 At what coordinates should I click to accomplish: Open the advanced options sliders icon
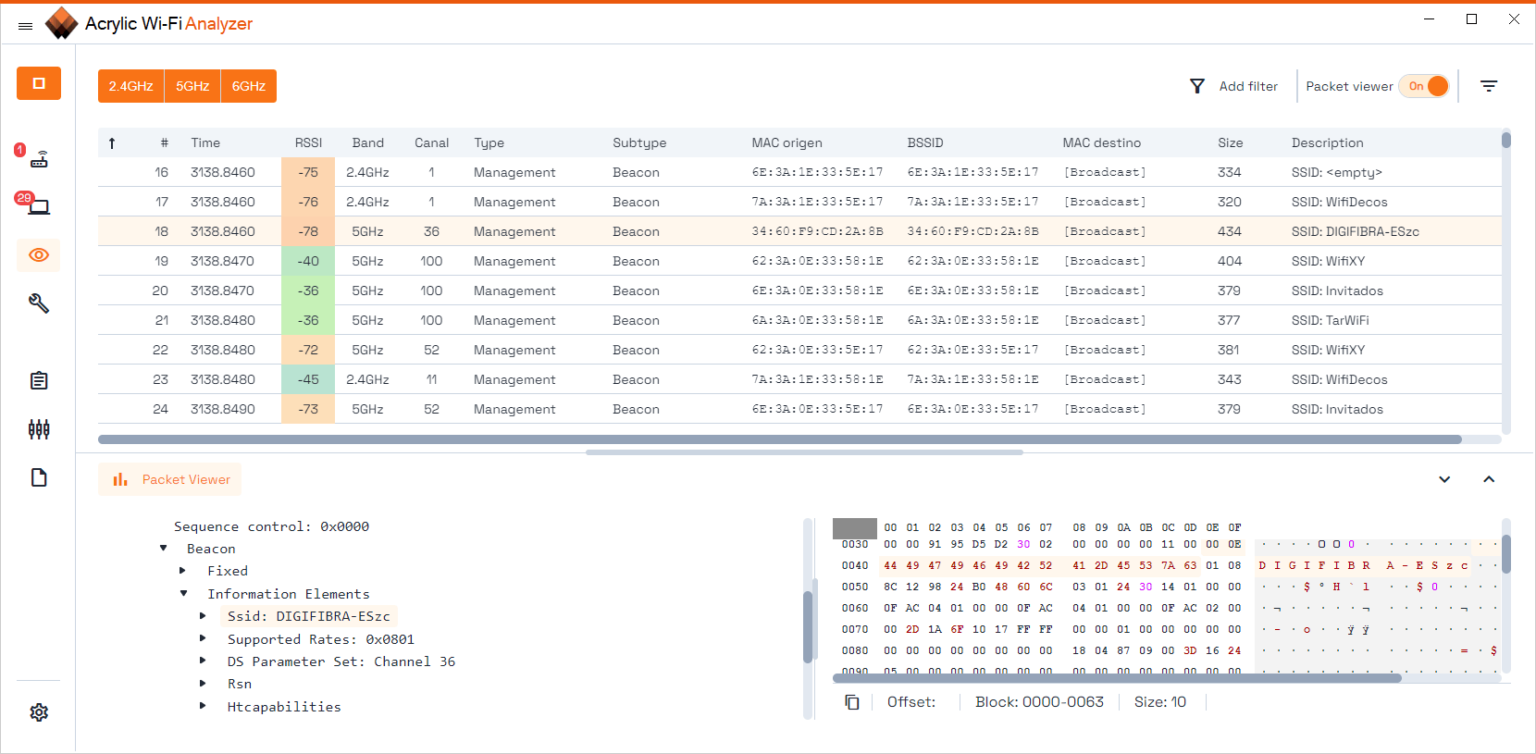pos(38,429)
